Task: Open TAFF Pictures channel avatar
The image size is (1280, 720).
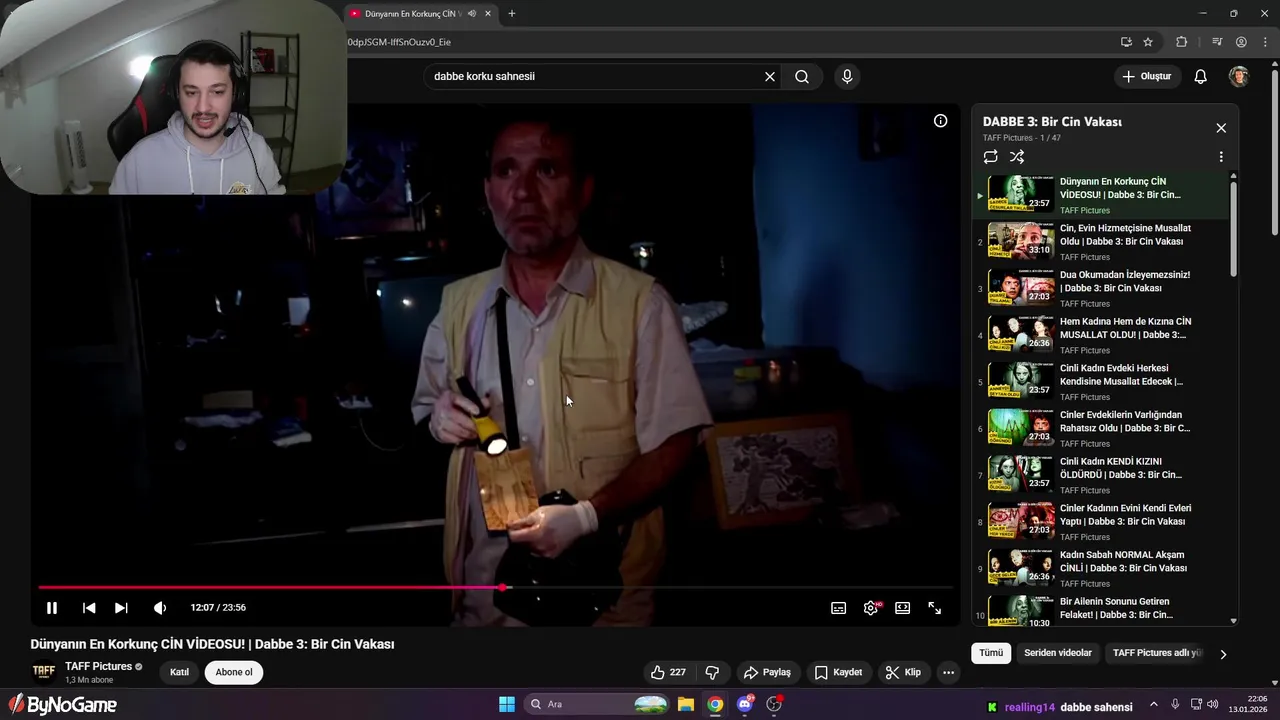Action: [x=43, y=672]
